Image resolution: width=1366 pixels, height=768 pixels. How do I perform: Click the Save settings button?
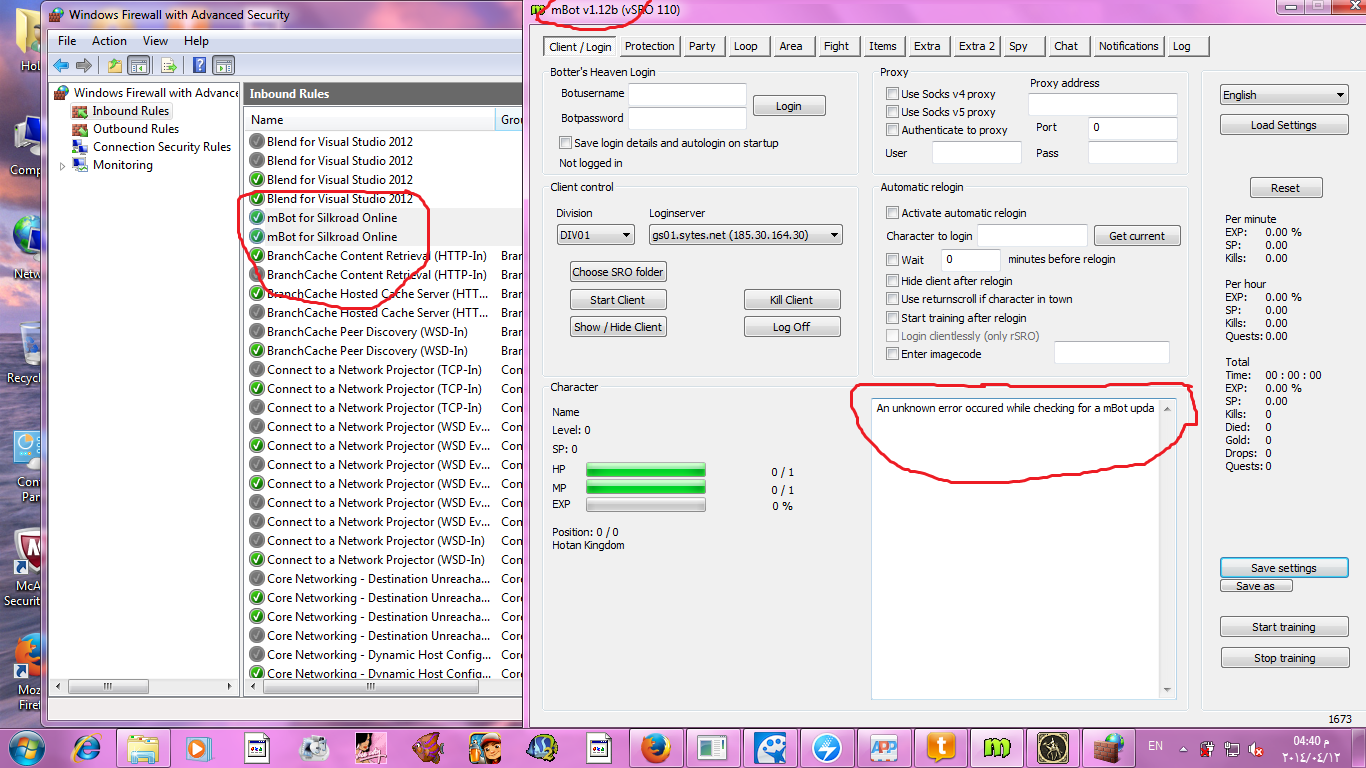1284,568
